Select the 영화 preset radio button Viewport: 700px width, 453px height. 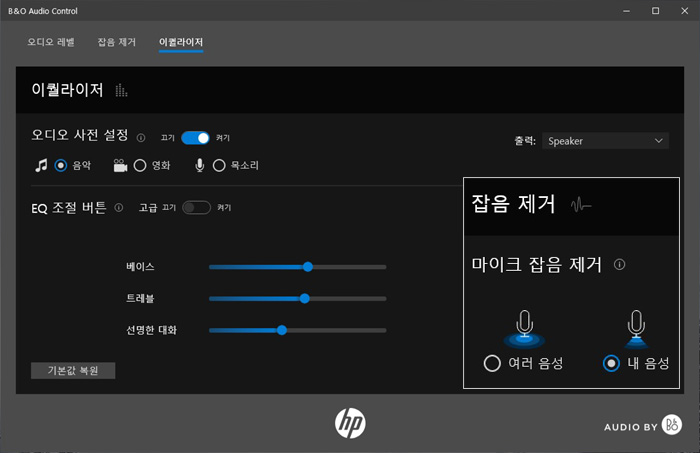(140, 166)
